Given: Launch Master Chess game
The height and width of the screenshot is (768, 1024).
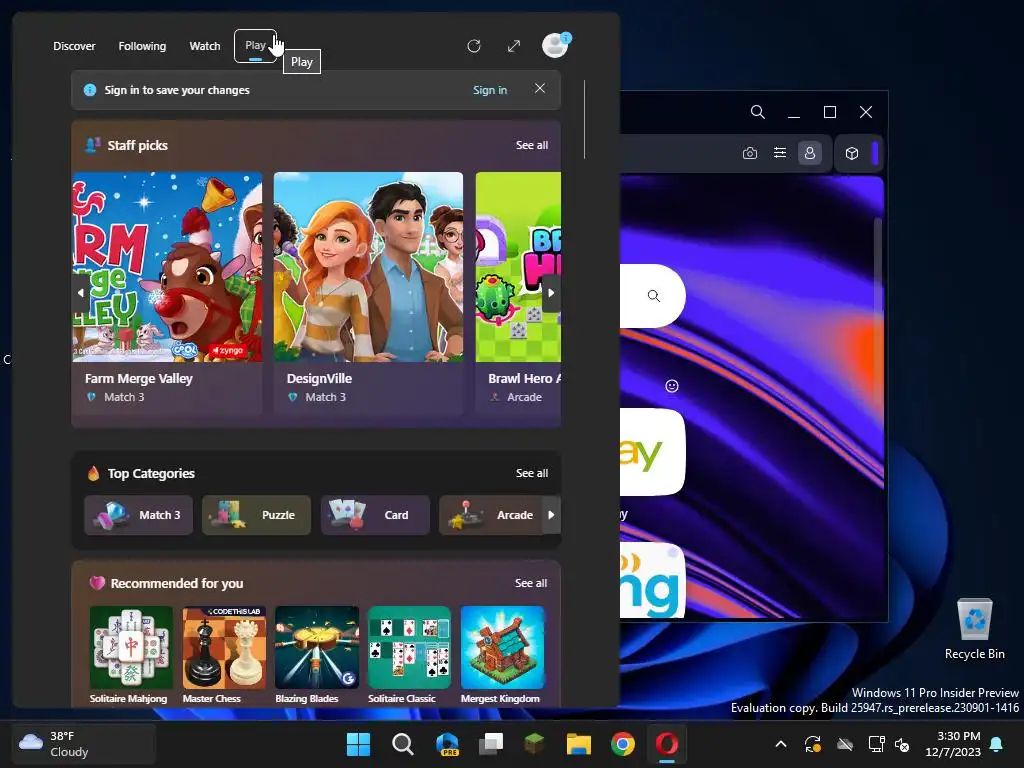Looking at the screenshot, I should (x=224, y=655).
